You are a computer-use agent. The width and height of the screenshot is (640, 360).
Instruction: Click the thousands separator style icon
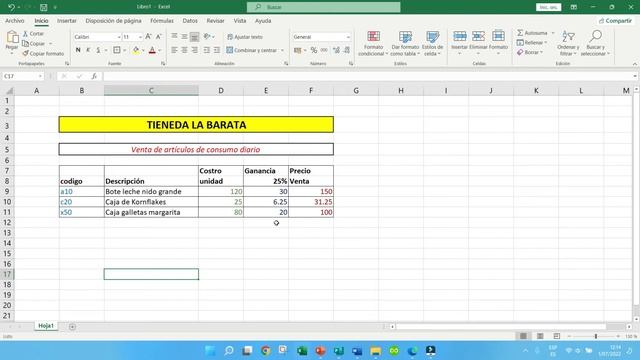324,50
